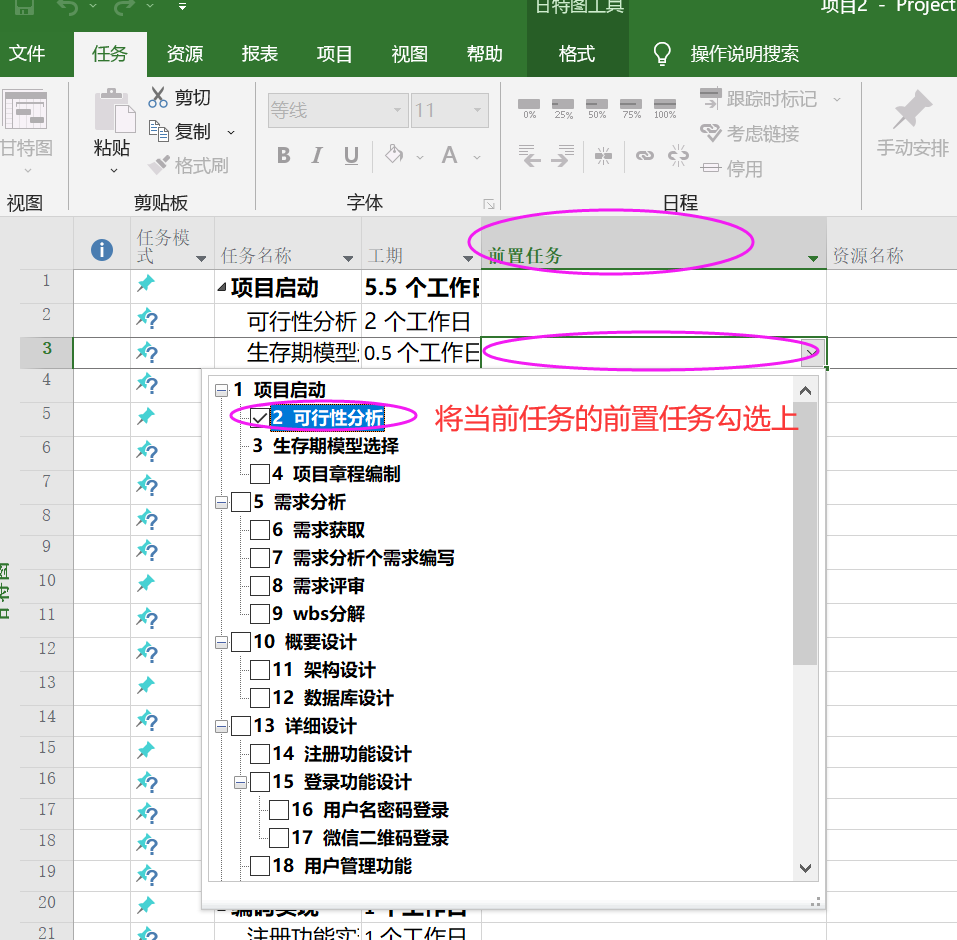
Task: Click the Link tasks chain icon
Action: pyautogui.click(x=645, y=156)
